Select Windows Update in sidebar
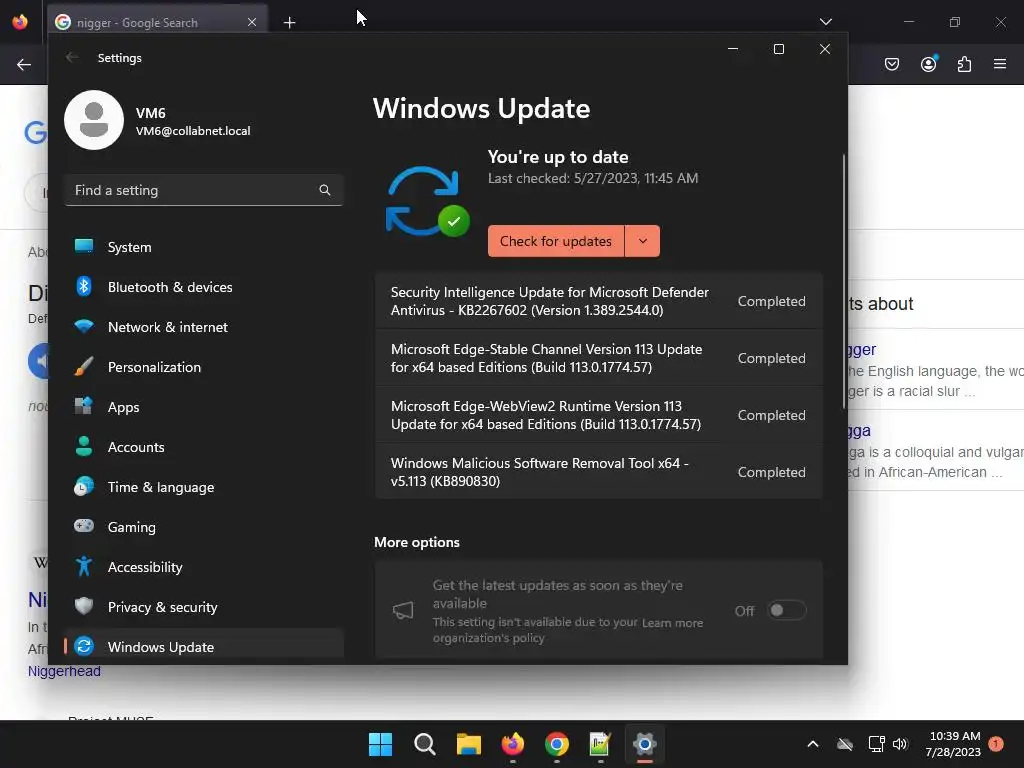The width and height of the screenshot is (1024, 768). (204, 647)
